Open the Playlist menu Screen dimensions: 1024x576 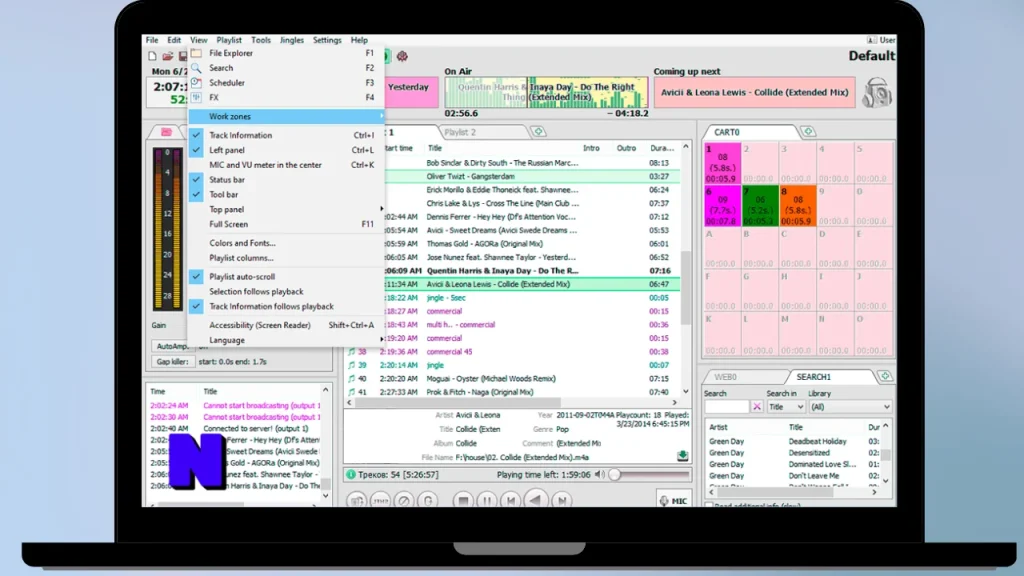point(229,40)
